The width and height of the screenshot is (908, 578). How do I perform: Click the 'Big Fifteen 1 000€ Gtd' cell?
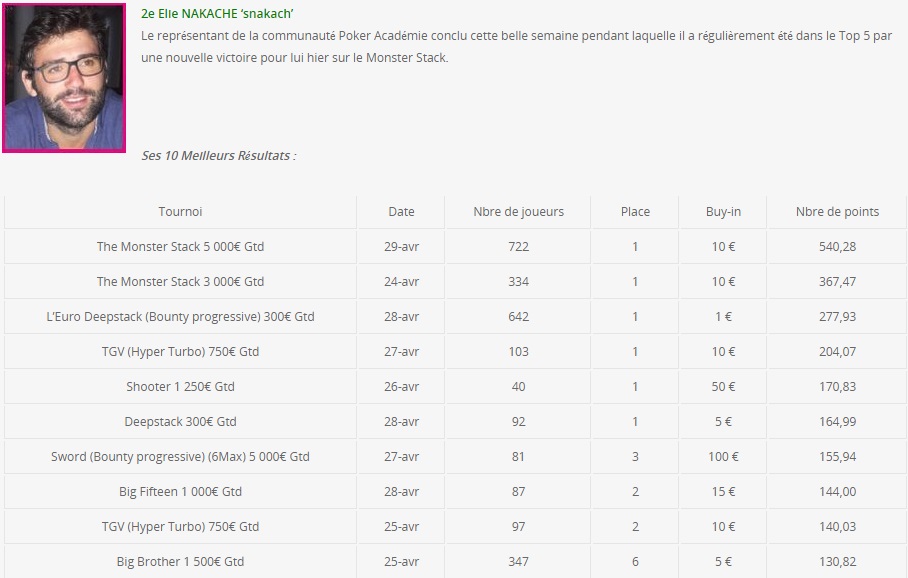click(180, 492)
